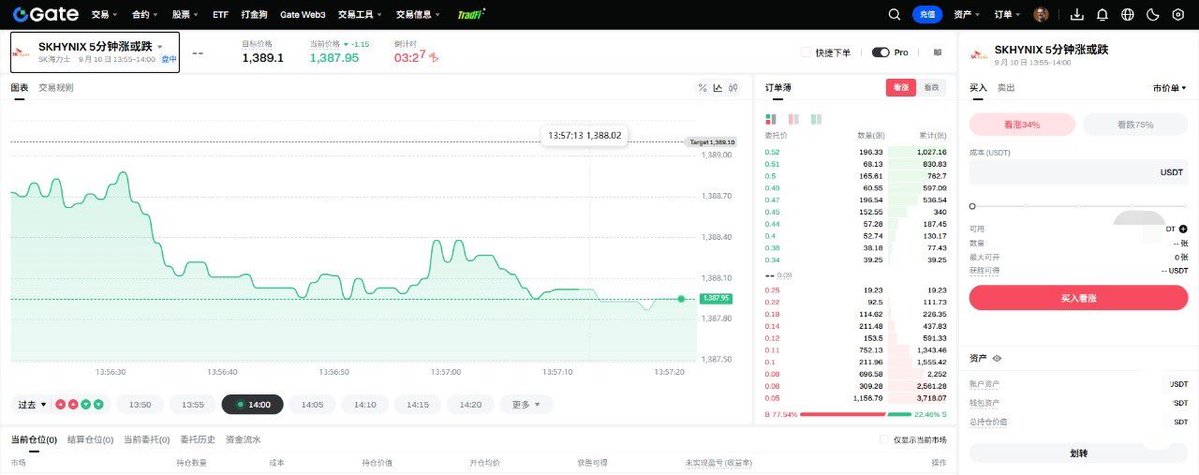
Task: Click the 买入看涨 button
Action: pos(1079,298)
